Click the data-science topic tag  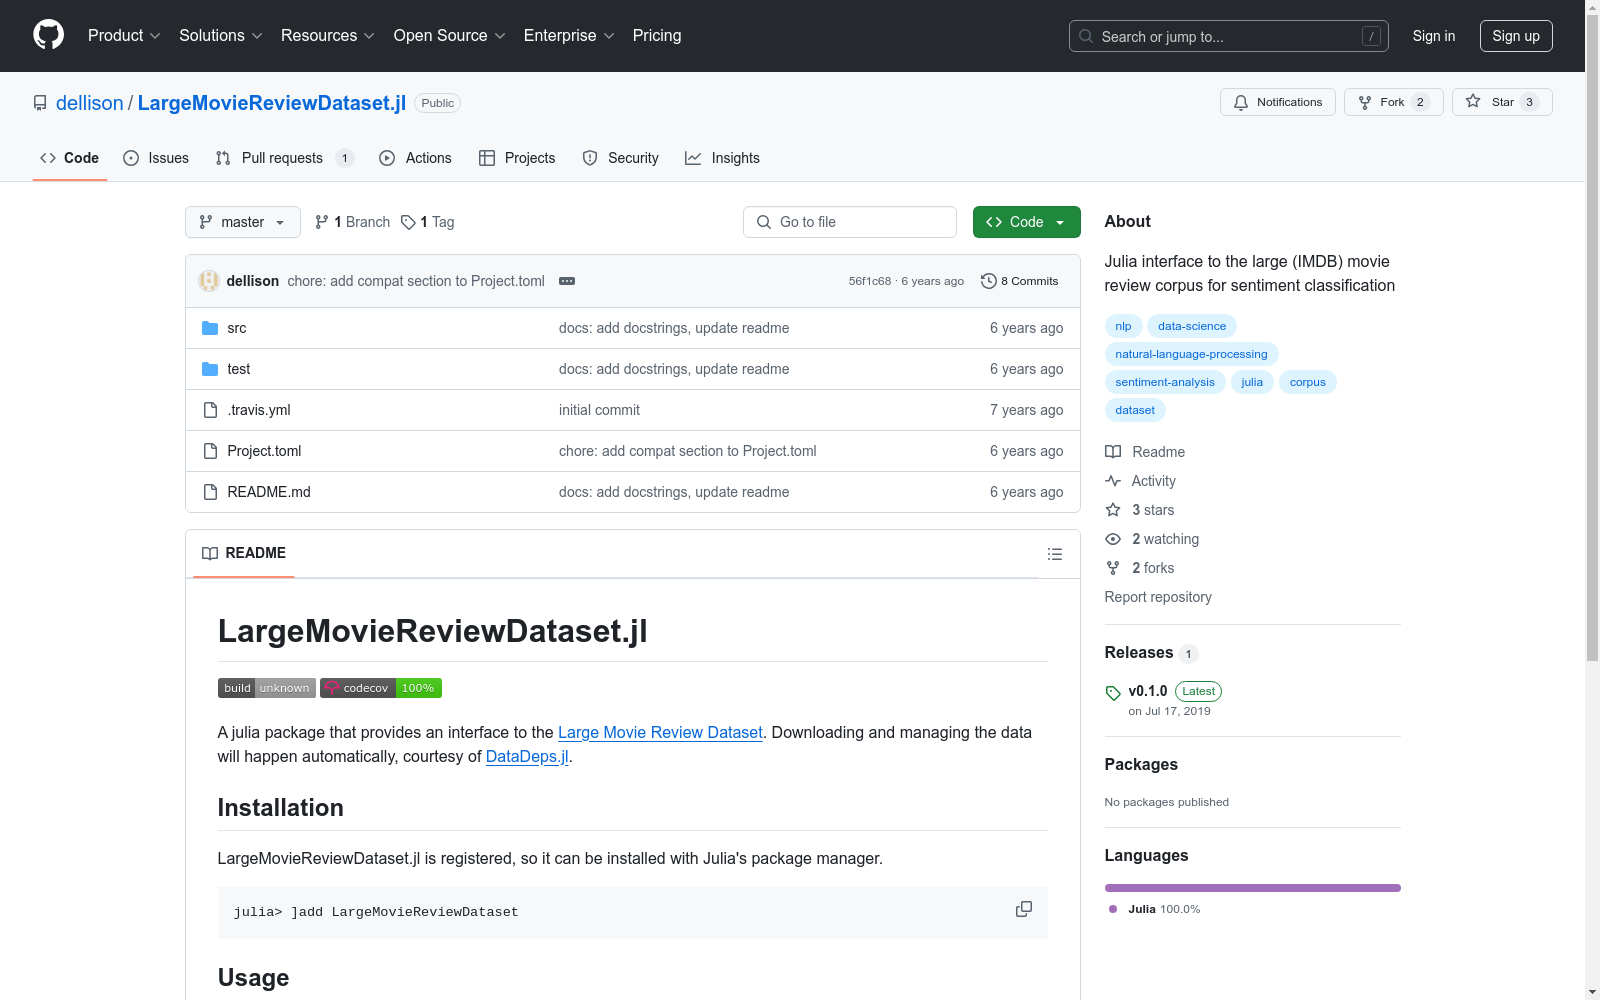[x=1192, y=326]
